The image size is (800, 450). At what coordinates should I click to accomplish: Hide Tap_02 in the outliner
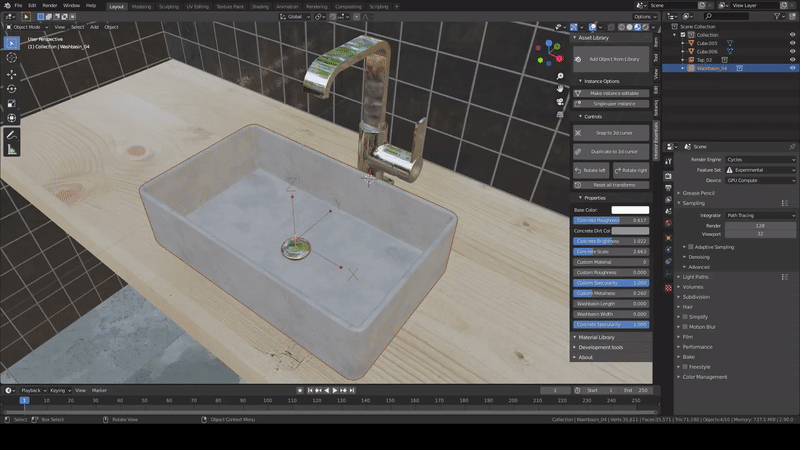[x=792, y=60]
